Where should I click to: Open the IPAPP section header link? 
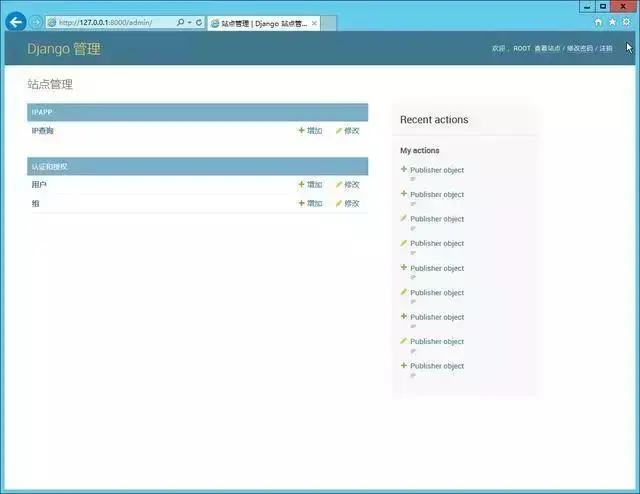tap(42, 112)
